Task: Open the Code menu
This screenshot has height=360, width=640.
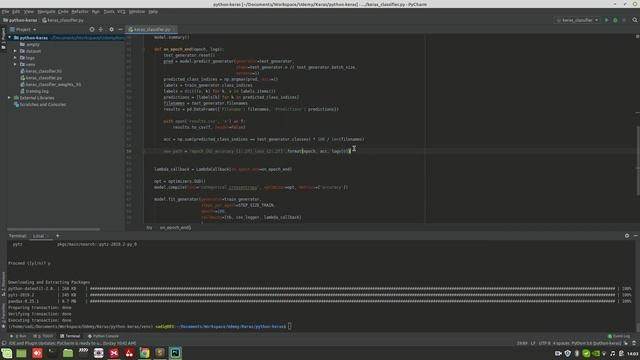Action: point(63,11)
